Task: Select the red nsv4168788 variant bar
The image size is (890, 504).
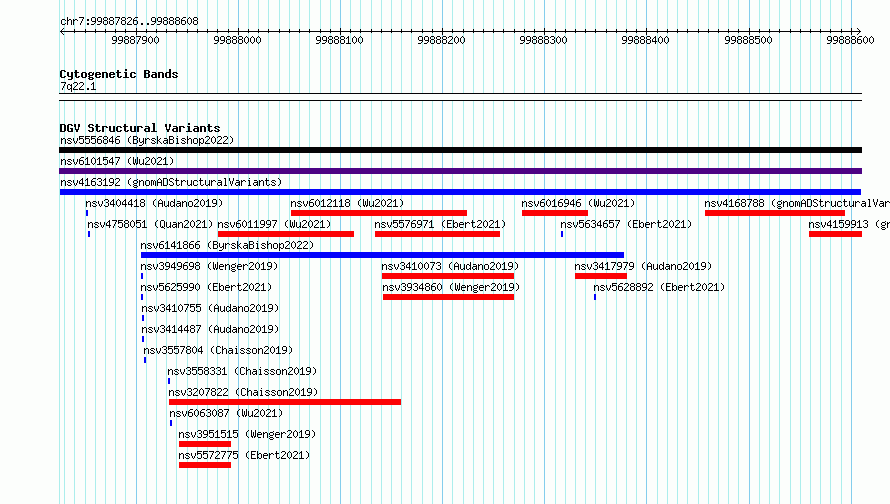Action: pos(775,213)
